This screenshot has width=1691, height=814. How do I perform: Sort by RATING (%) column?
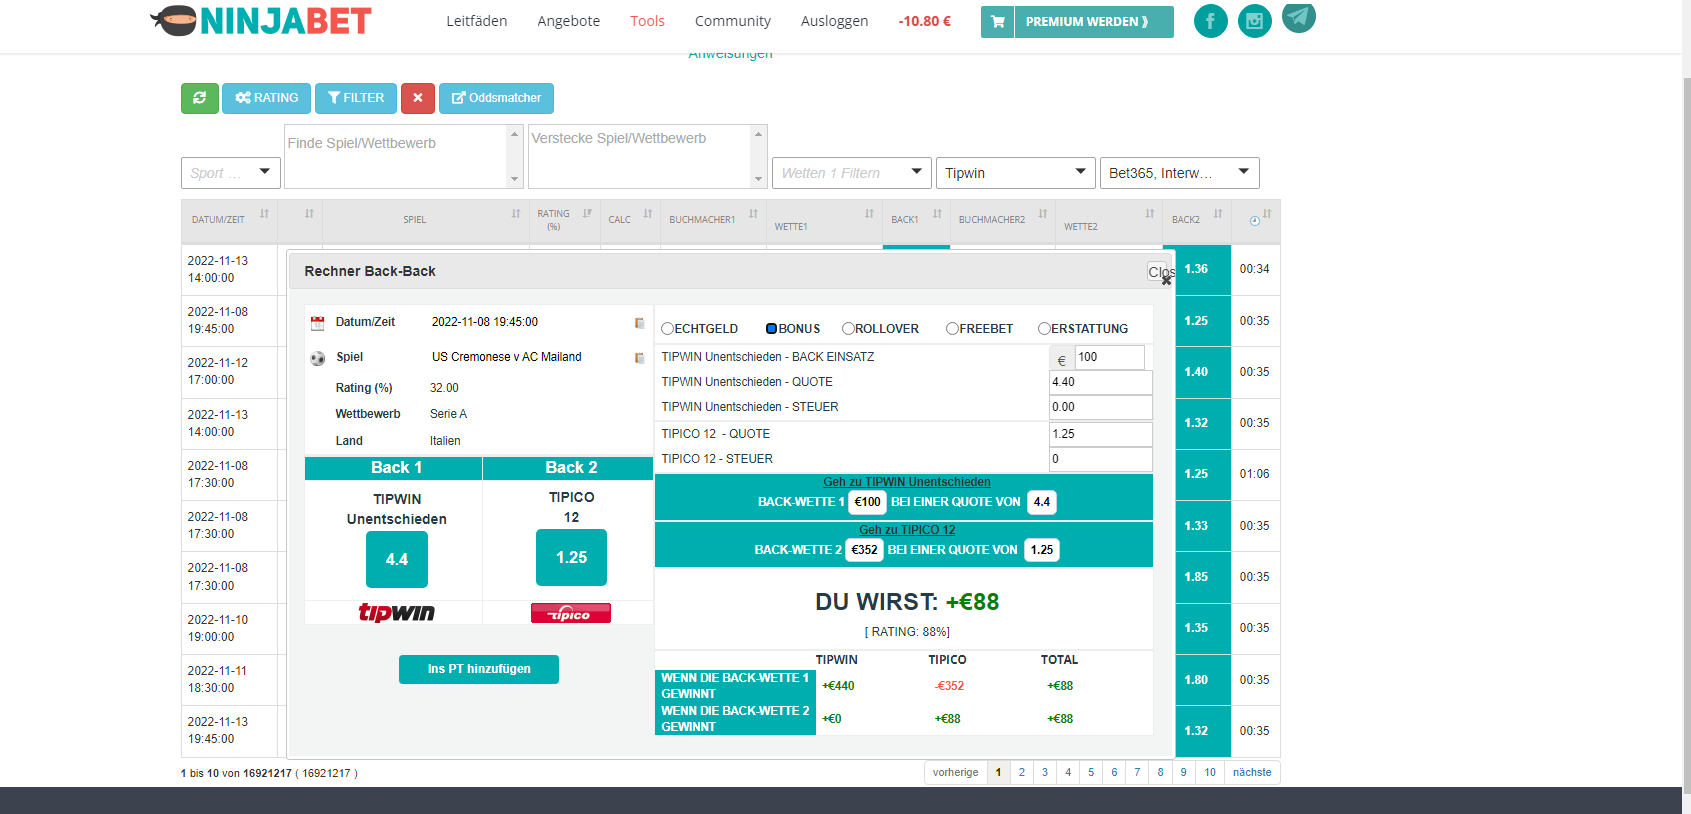563,220
